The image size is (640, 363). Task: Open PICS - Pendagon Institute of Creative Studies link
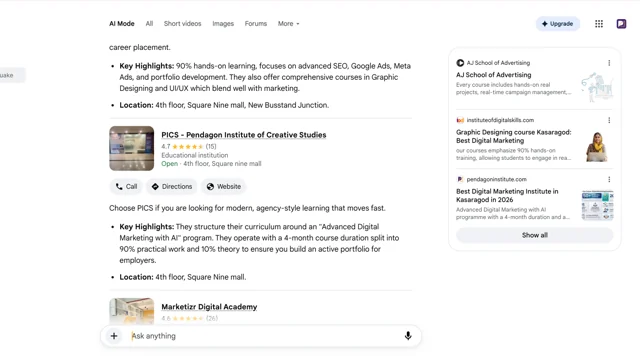tap(244, 135)
